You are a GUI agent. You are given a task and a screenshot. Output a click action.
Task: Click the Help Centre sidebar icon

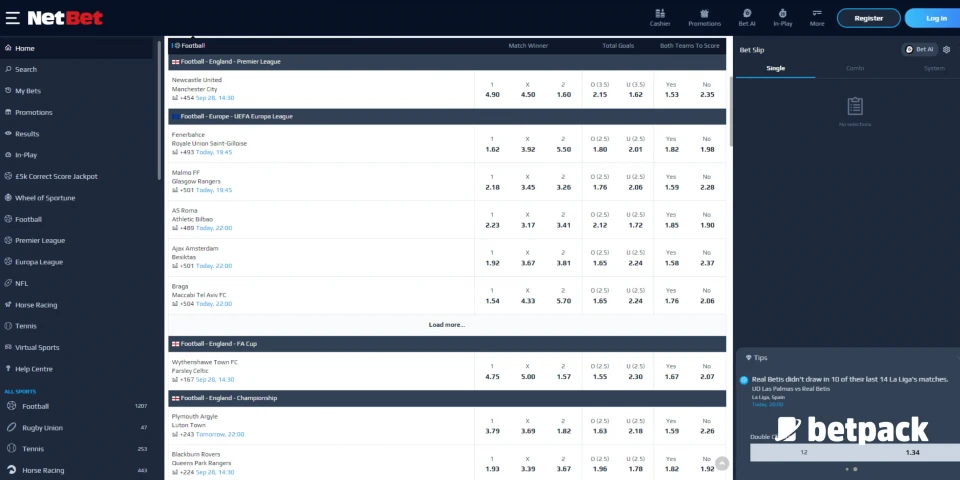pos(9,369)
